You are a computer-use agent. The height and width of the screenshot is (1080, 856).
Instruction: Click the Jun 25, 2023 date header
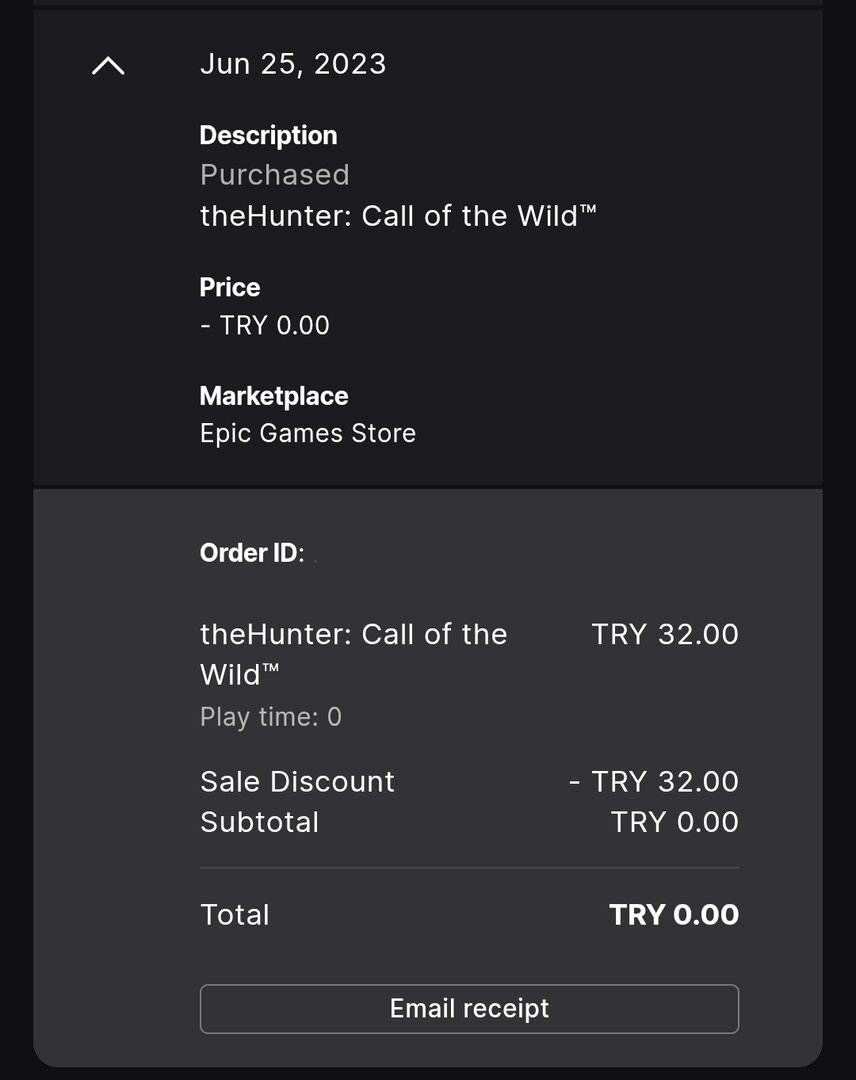[x=292, y=64]
